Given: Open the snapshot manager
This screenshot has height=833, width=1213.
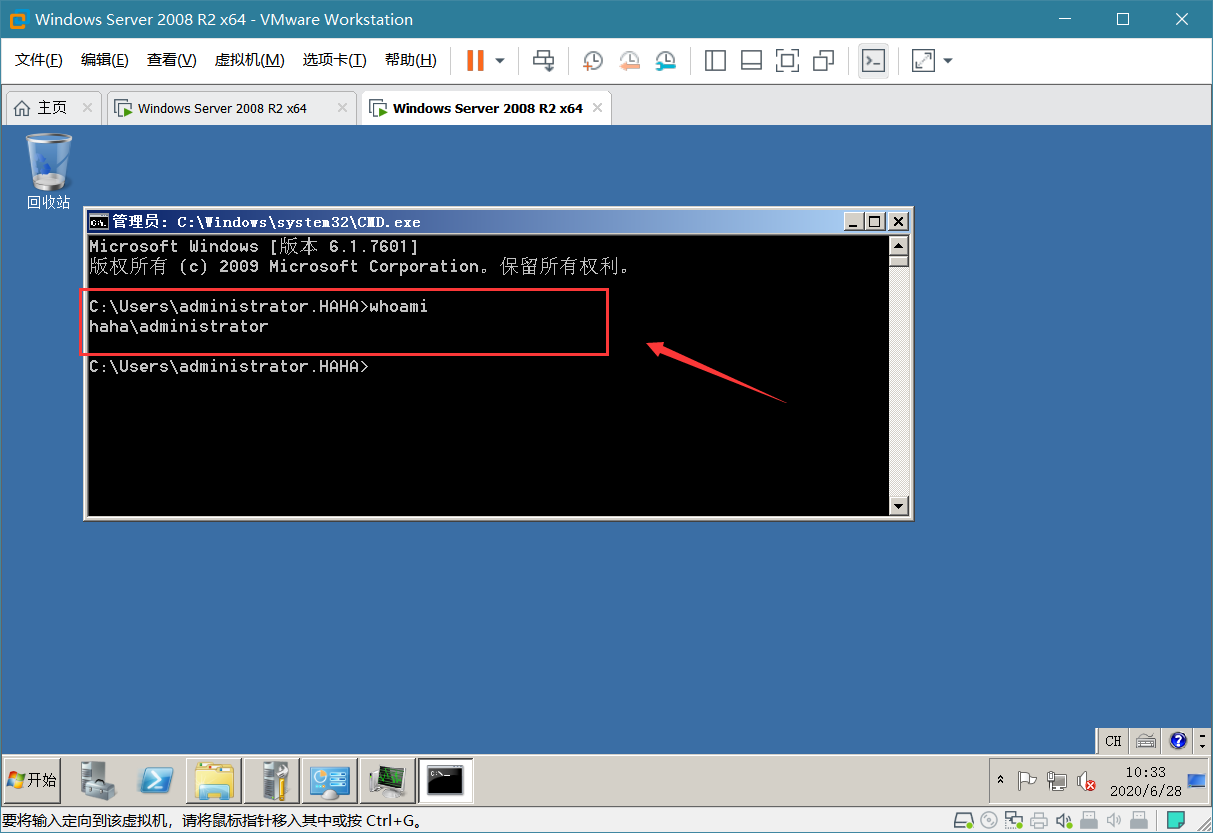Looking at the screenshot, I should [x=665, y=61].
